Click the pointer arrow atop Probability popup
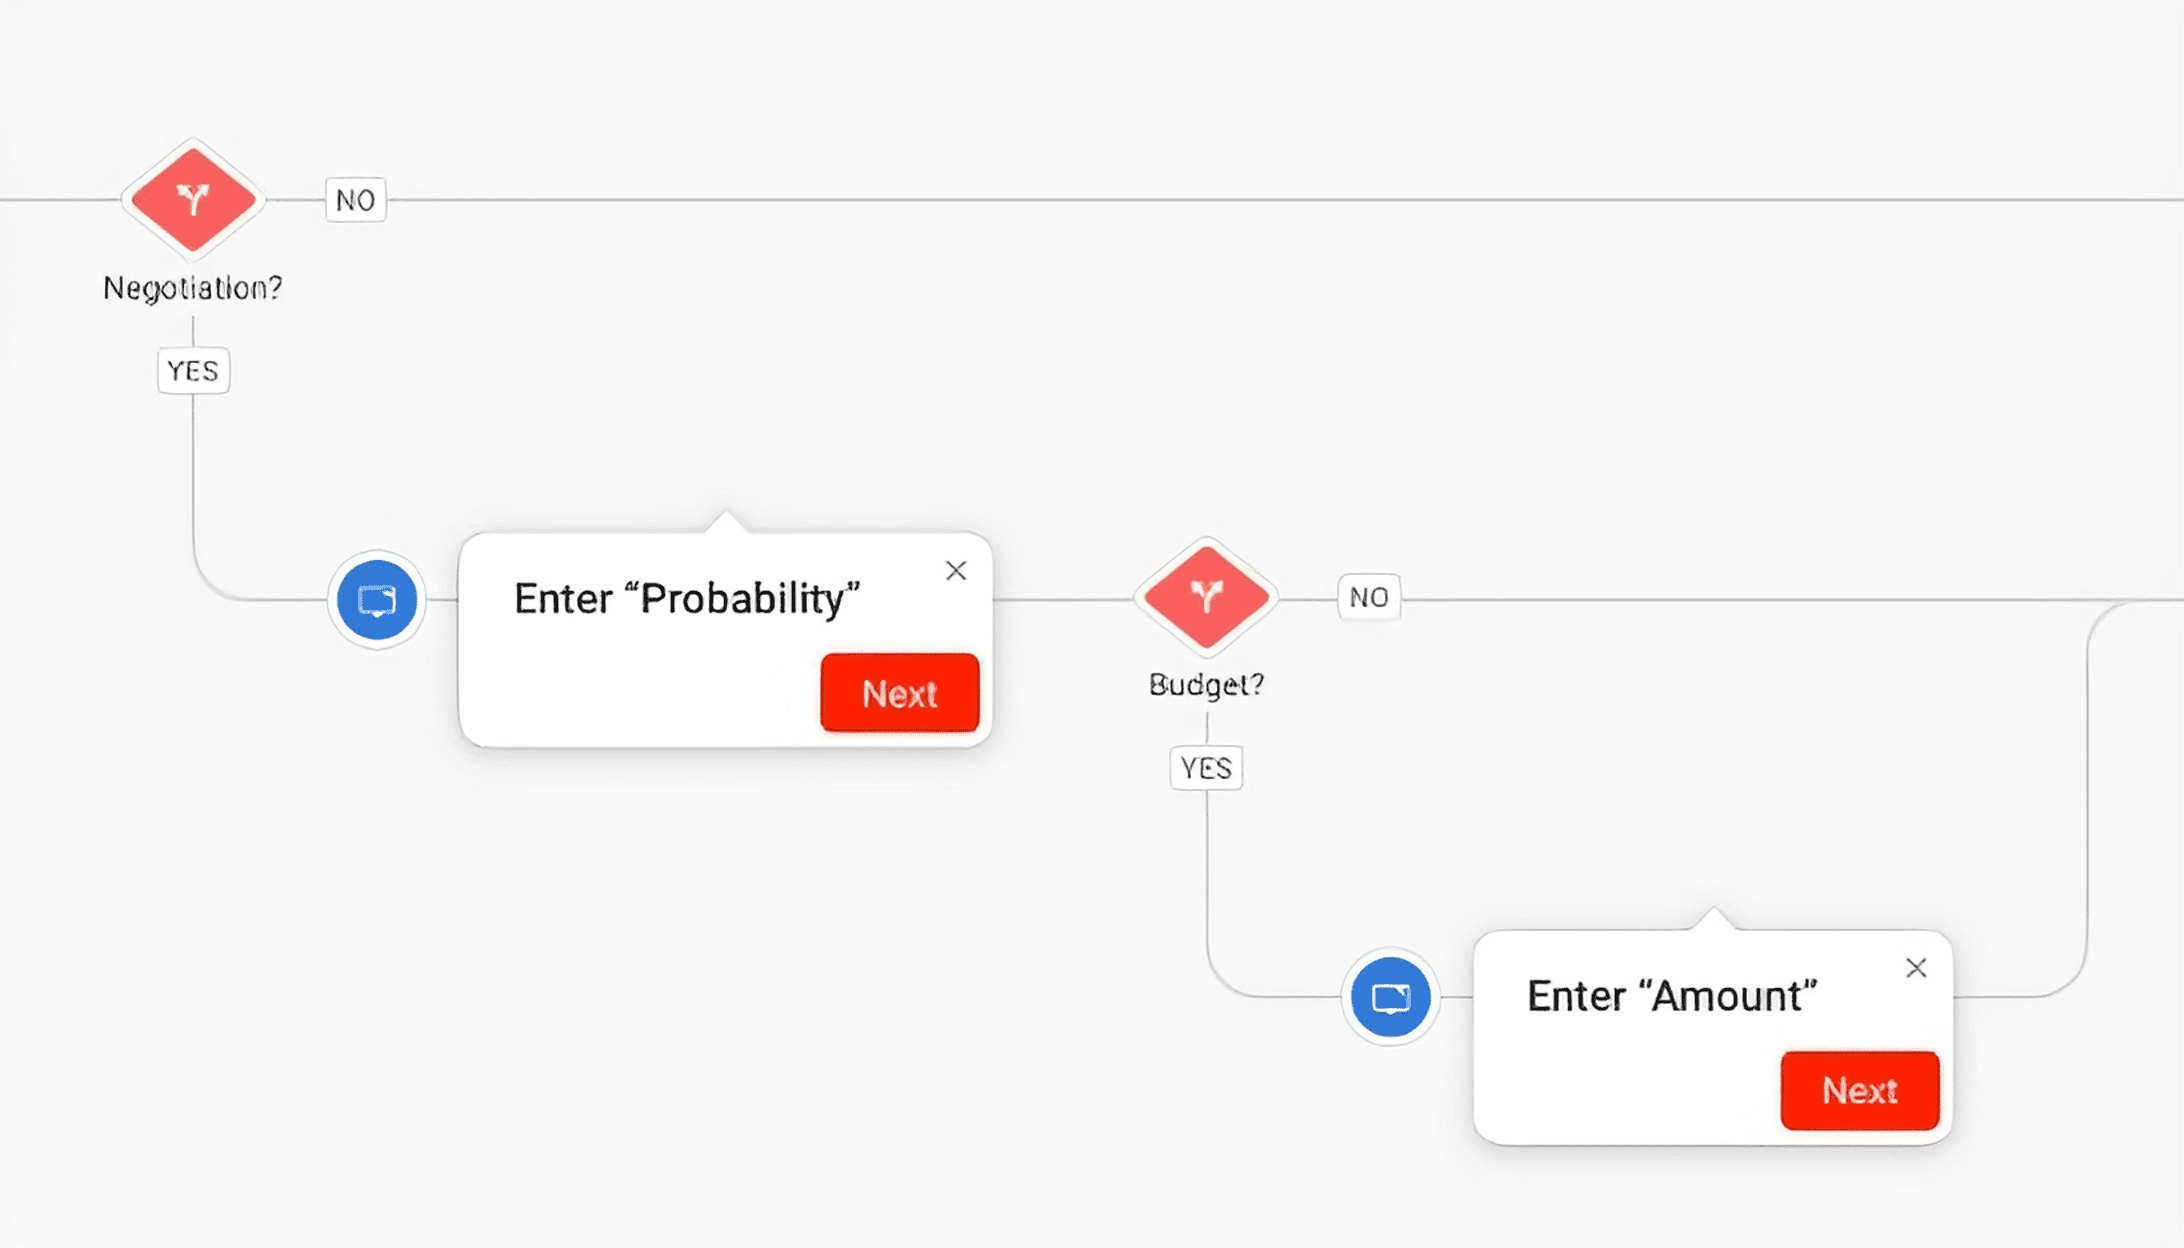This screenshot has height=1248, width=2184. tap(727, 522)
